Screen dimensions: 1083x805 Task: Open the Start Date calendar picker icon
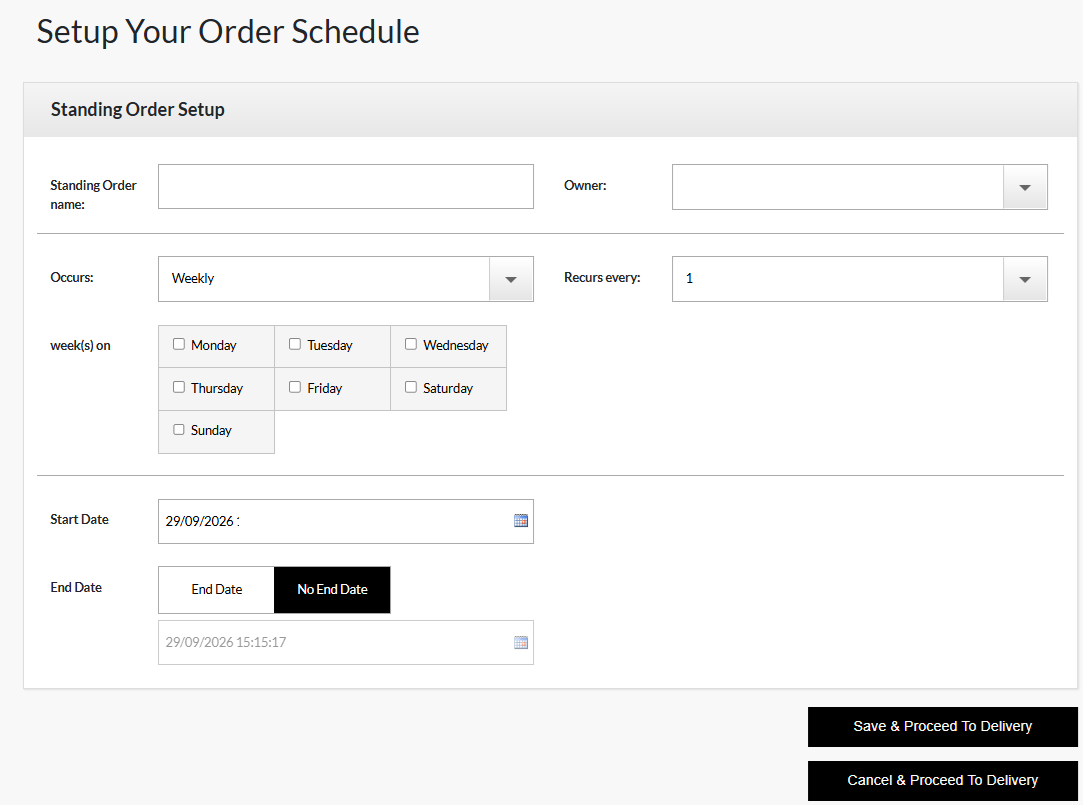pos(521,521)
